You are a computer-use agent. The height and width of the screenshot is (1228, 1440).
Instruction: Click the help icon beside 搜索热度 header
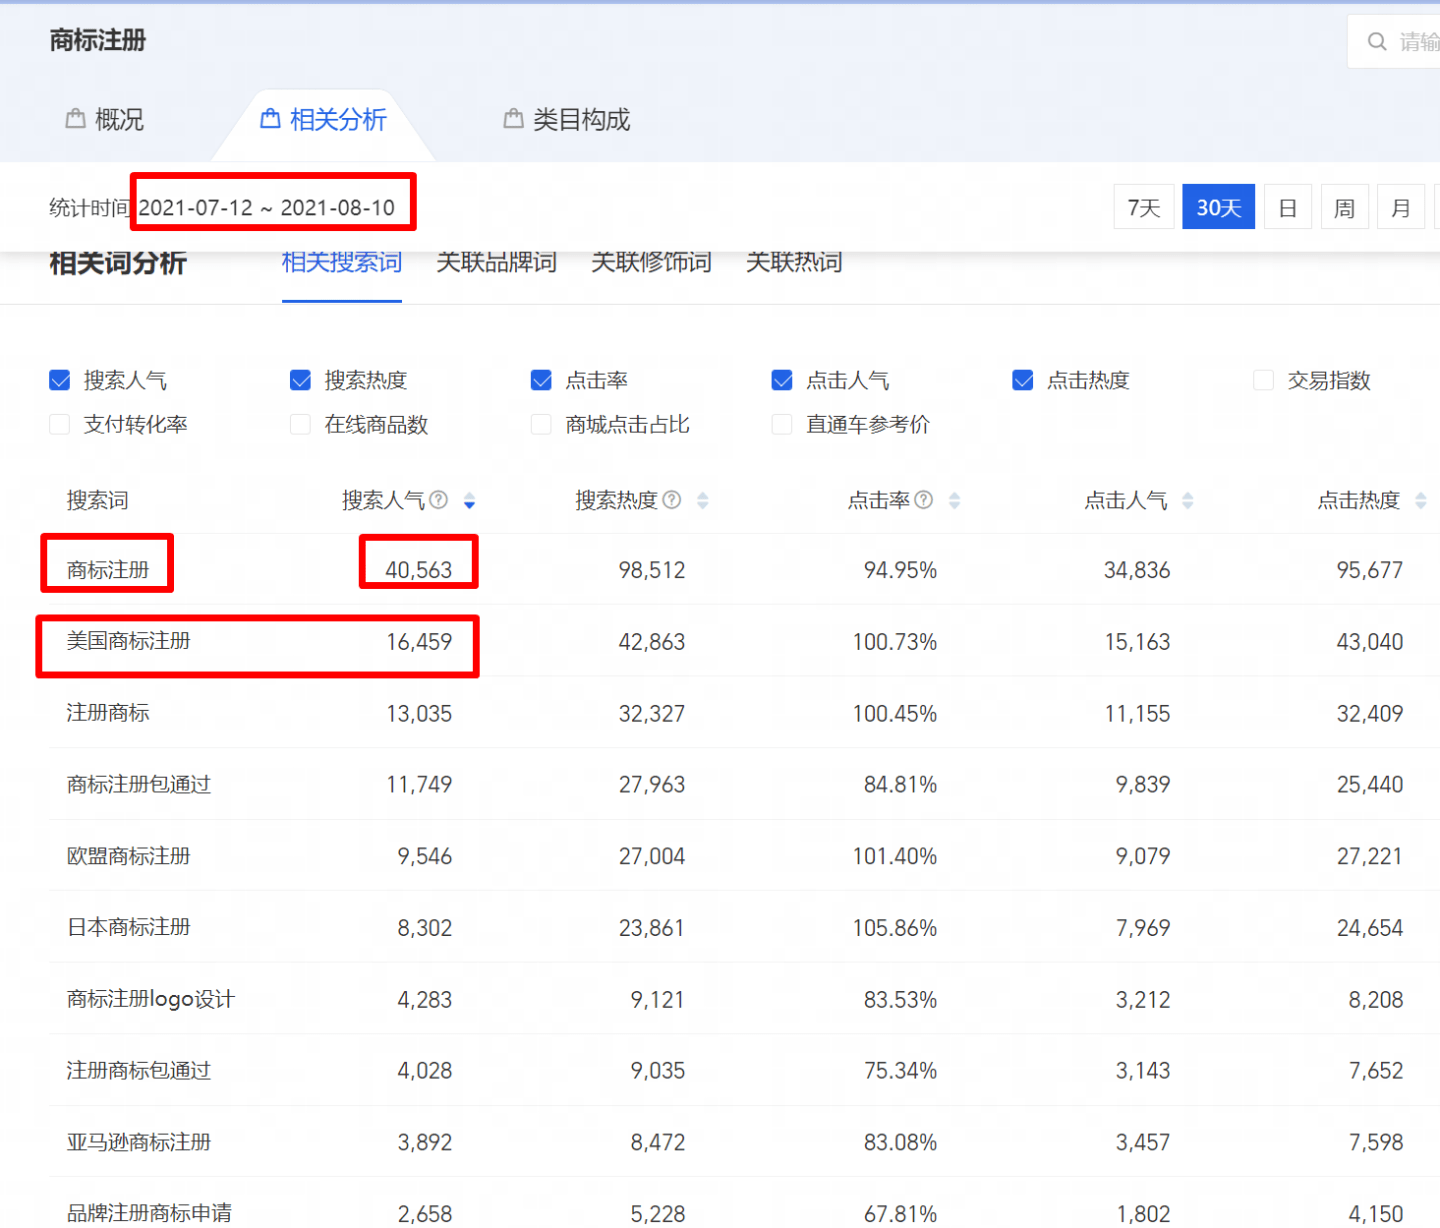pos(672,500)
